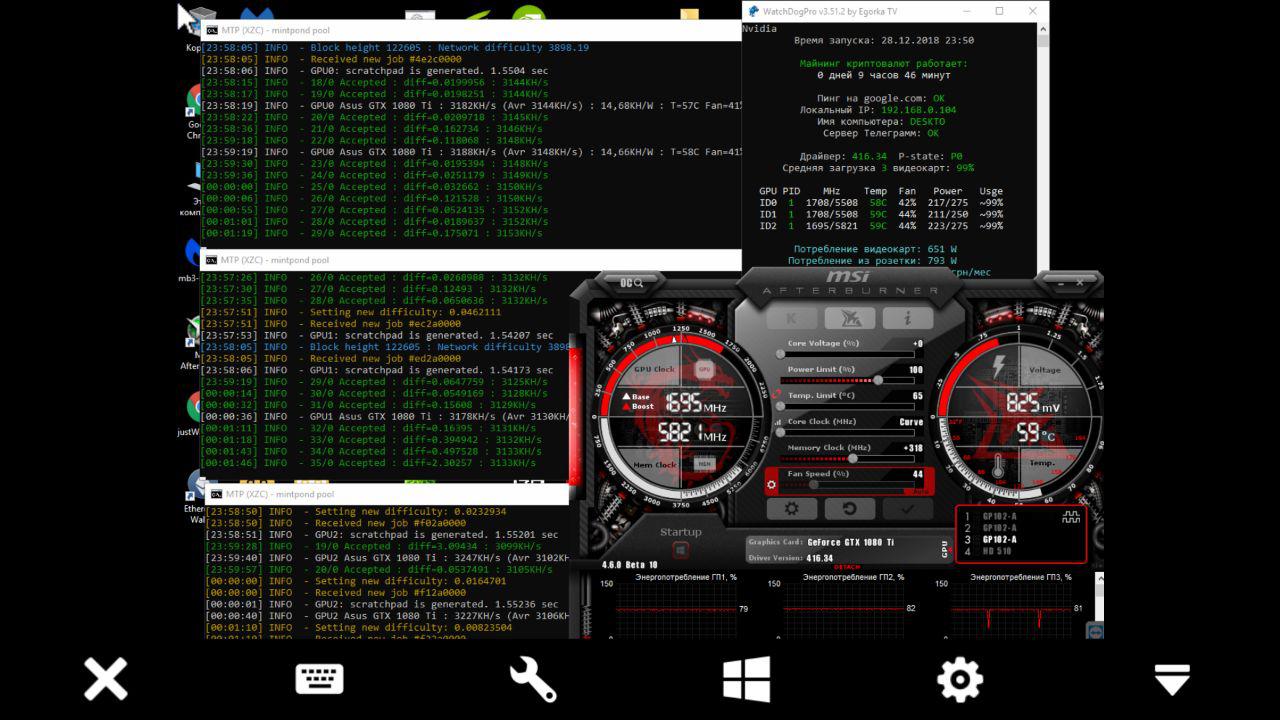The image size is (1280, 720).
Task: Click the Google Chrome desktop shortcut
Action: 194,108
